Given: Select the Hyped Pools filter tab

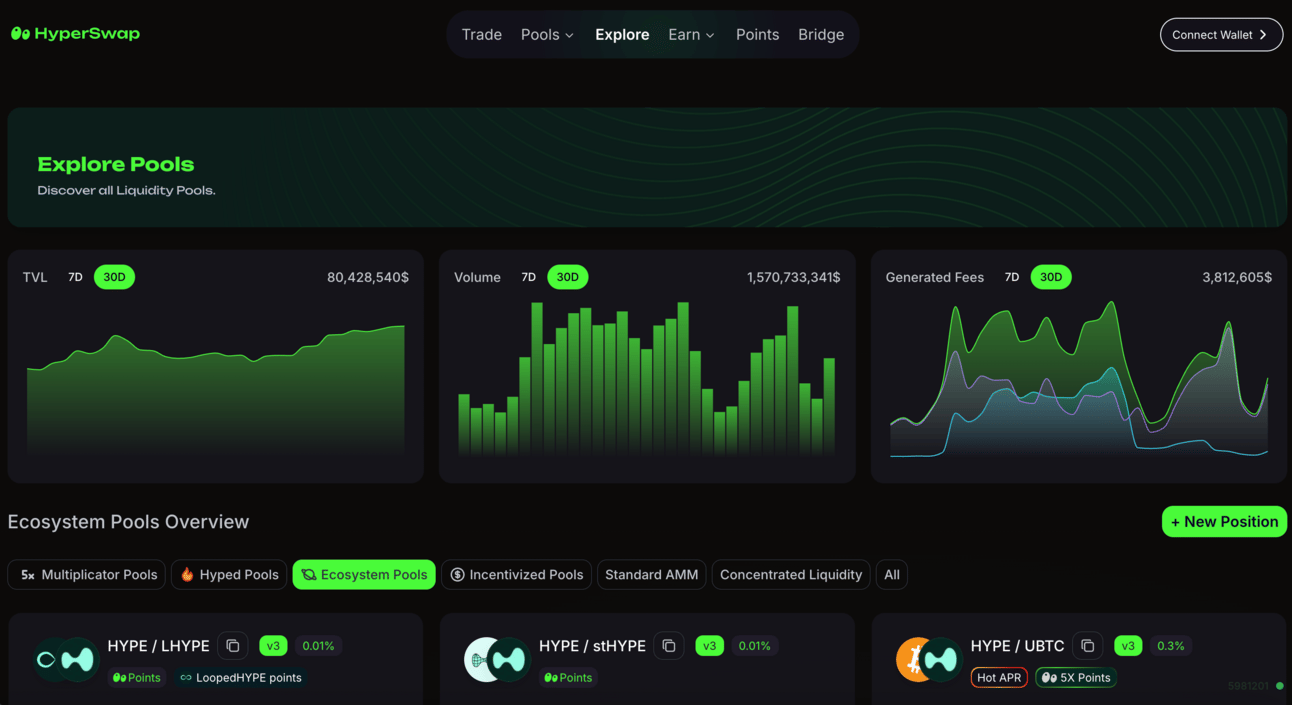Looking at the screenshot, I should tap(229, 575).
